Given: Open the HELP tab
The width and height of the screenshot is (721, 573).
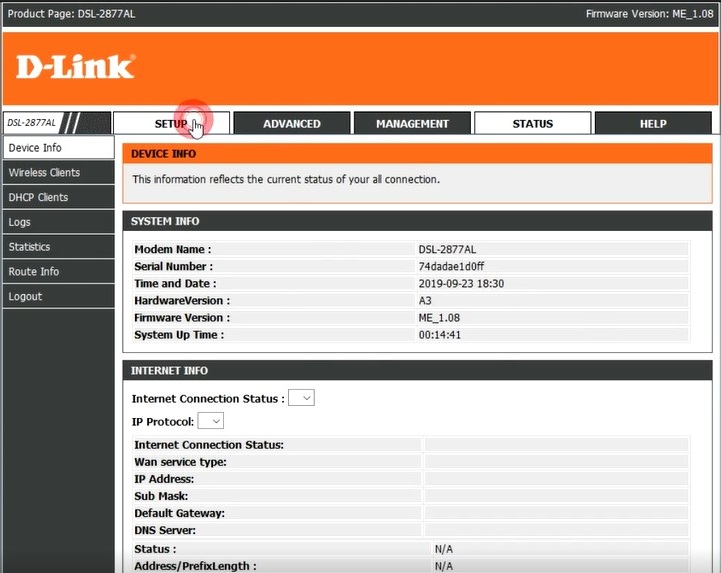Looking at the screenshot, I should coord(653,123).
